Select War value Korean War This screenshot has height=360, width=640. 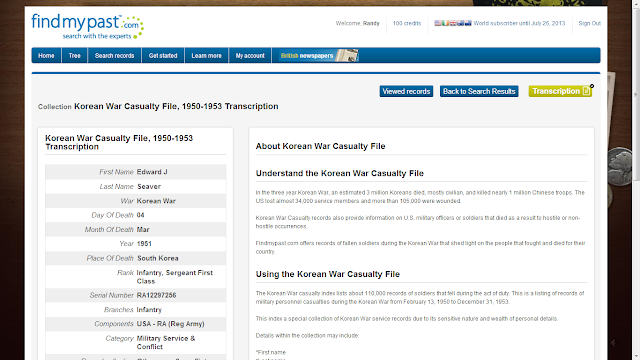point(156,201)
